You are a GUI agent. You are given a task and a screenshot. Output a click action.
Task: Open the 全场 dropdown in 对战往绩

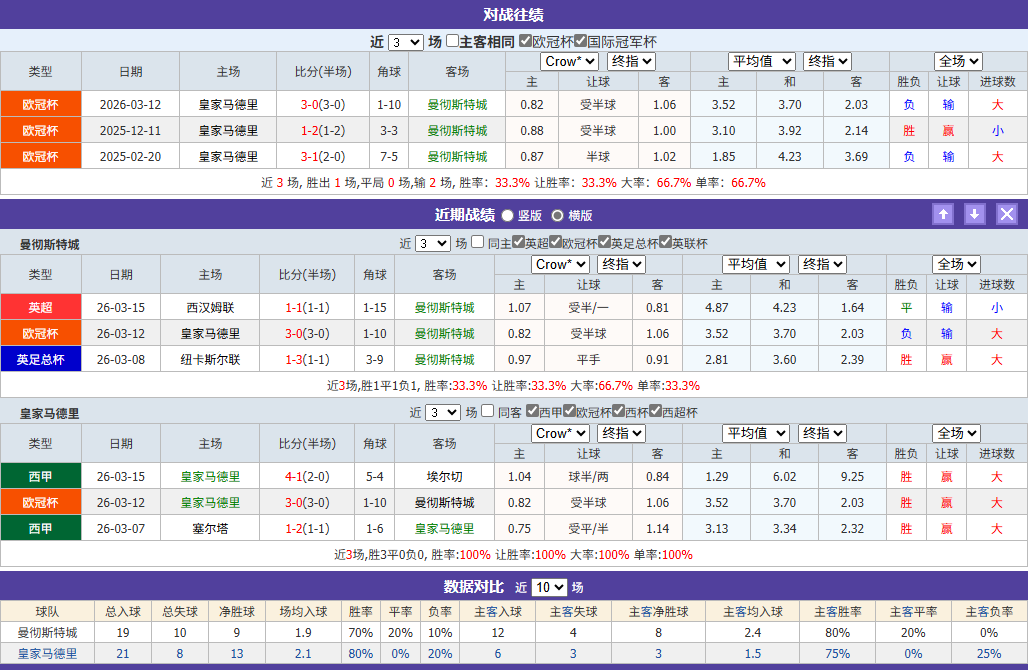pyautogui.click(x=956, y=60)
